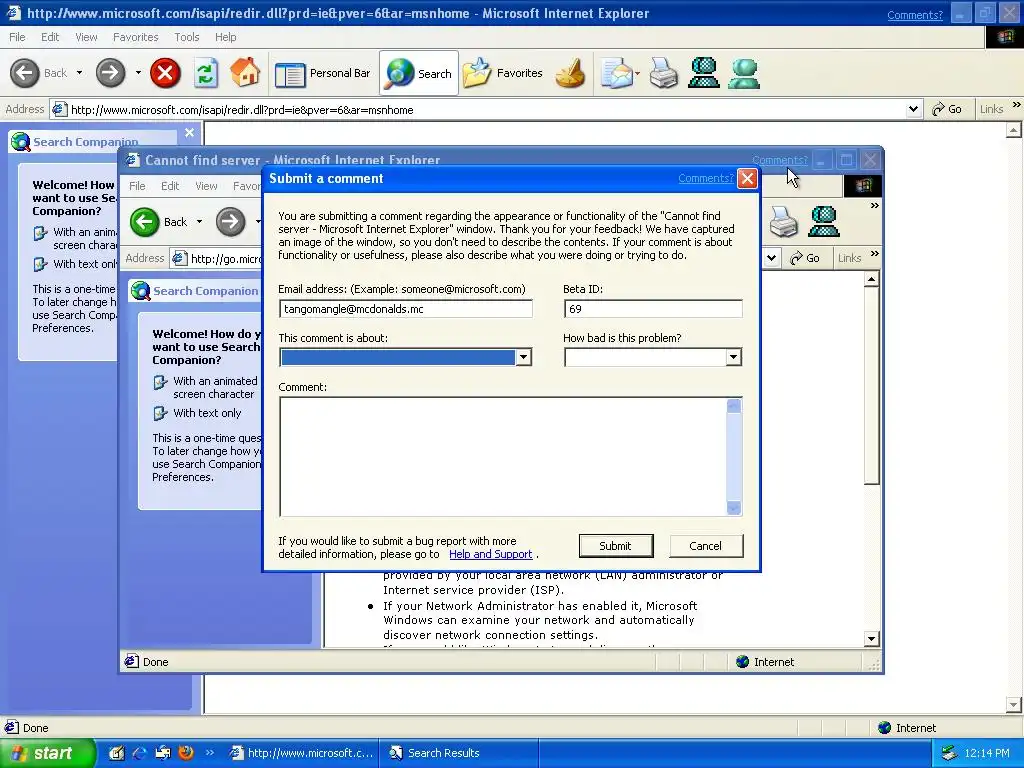
Task: Expand address dropdown in Cannot find server window
Action: click(771, 258)
